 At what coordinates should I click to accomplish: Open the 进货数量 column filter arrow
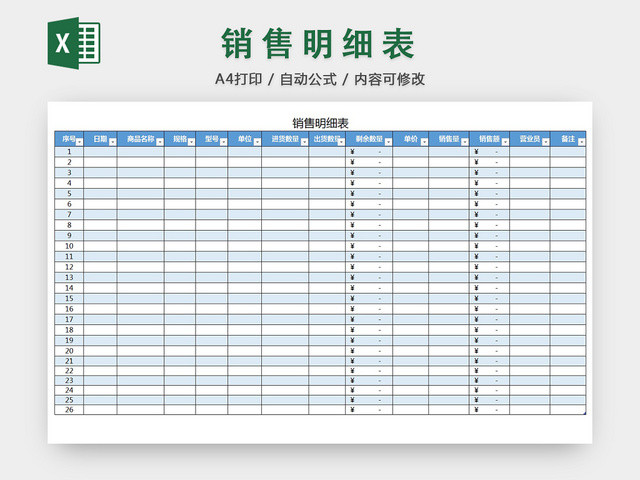click(x=304, y=142)
